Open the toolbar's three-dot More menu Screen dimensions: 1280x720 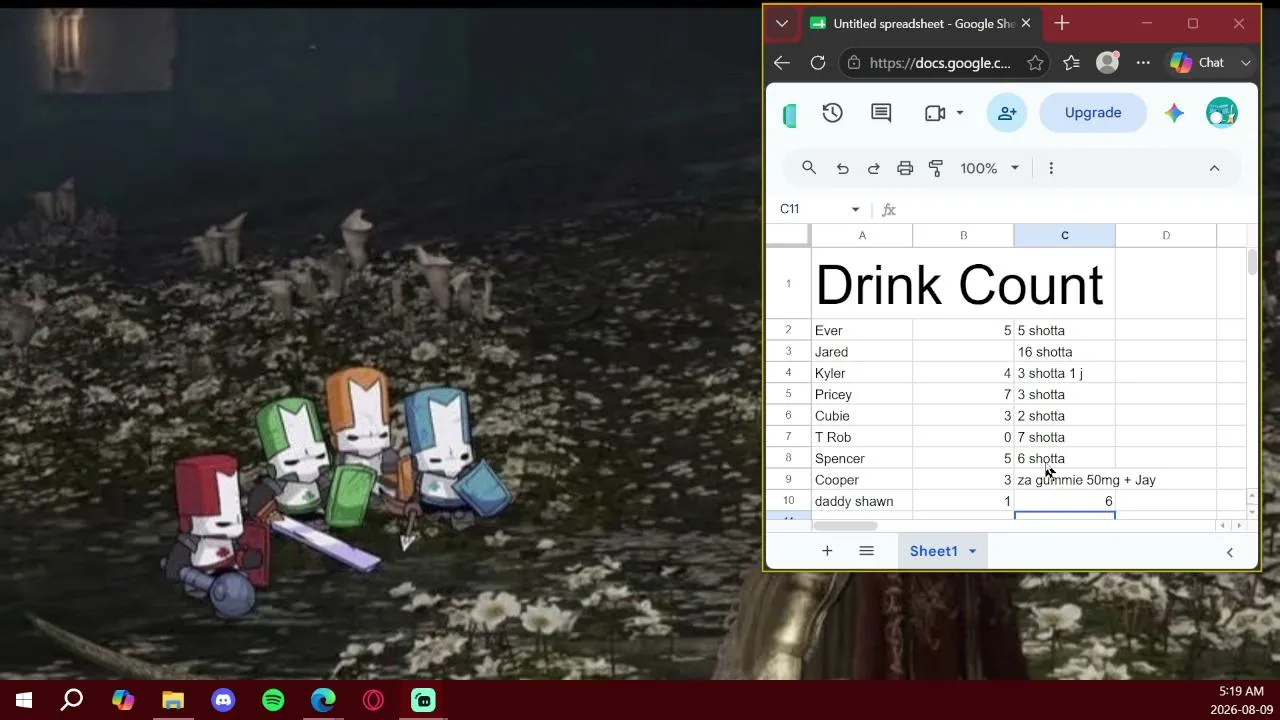coord(1051,168)
